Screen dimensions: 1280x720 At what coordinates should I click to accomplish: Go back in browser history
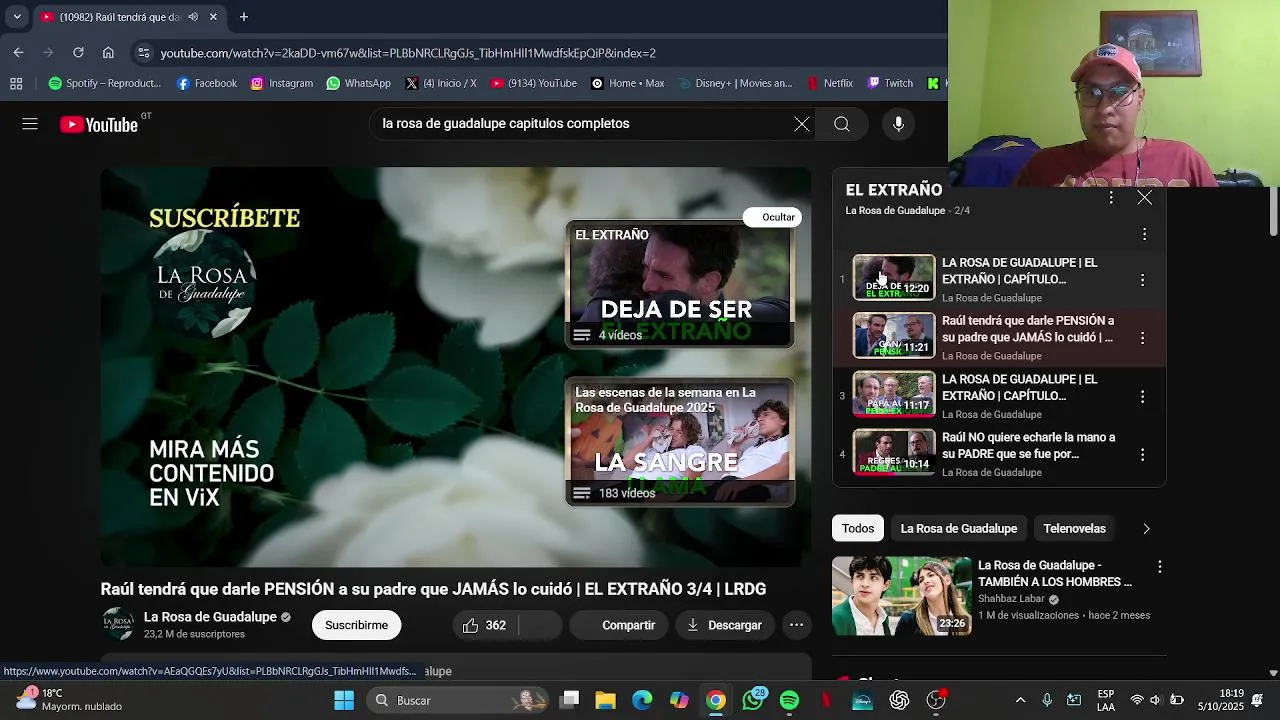18,53
